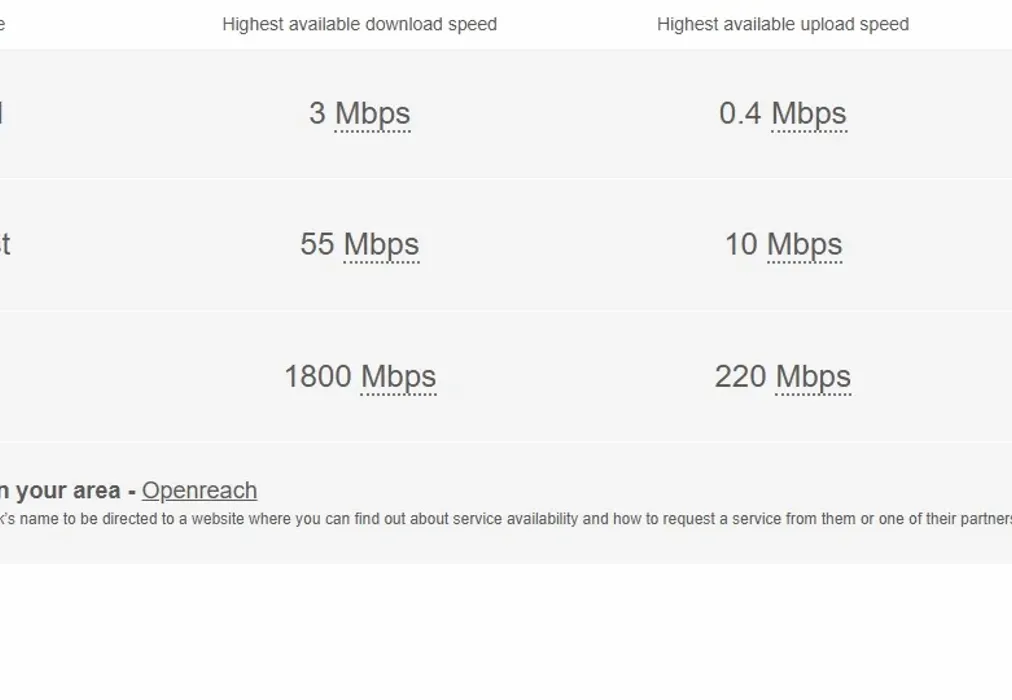Viewport: 1012px width, 700px height.
Task: Click the Highest available download speed header
Action: (x=359, y=25)
